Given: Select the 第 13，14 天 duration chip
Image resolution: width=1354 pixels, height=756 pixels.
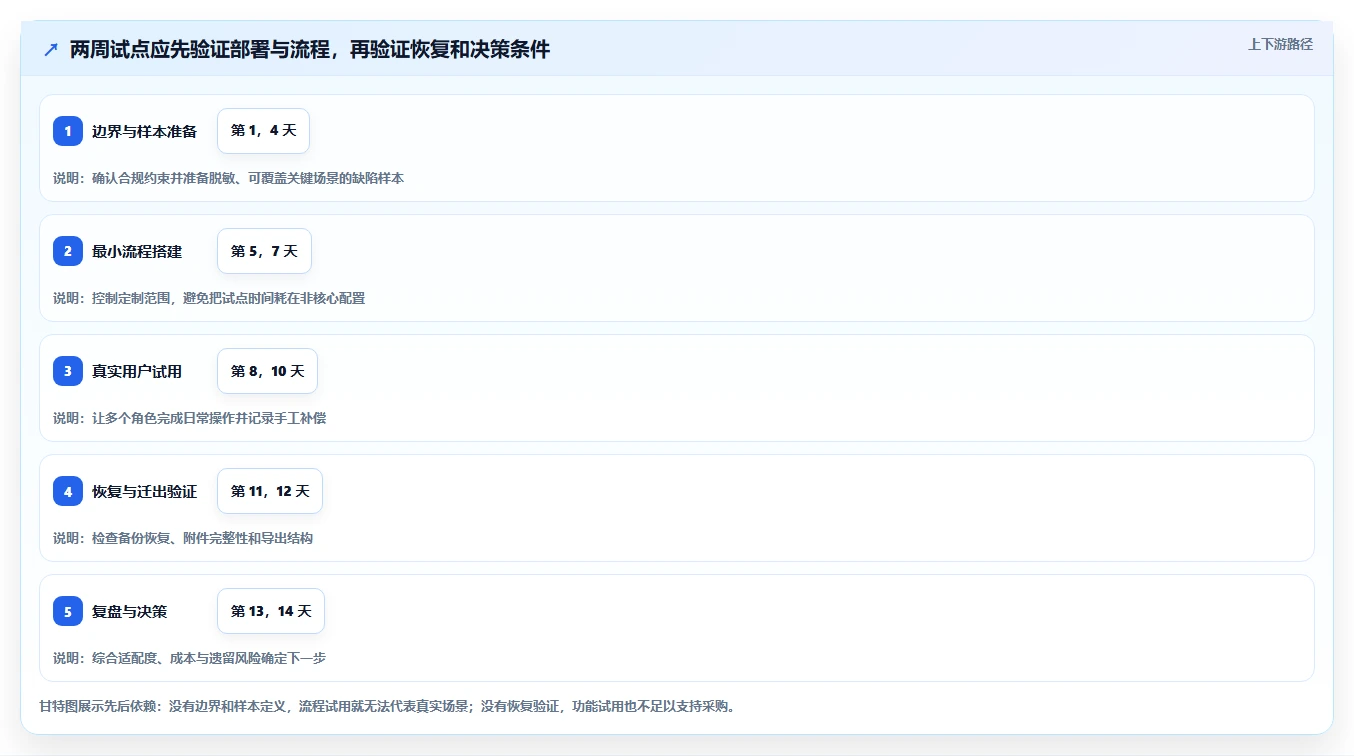Looking at the screenshot, I should [x=271, y=611].
